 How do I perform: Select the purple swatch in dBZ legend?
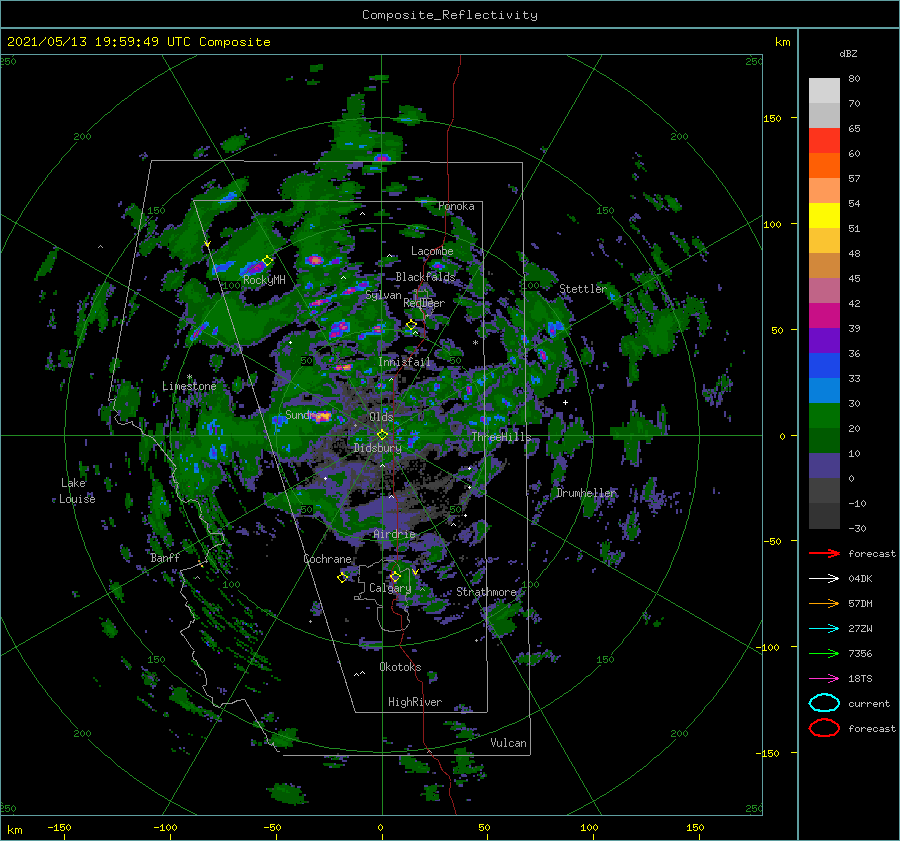pos(824,340)
